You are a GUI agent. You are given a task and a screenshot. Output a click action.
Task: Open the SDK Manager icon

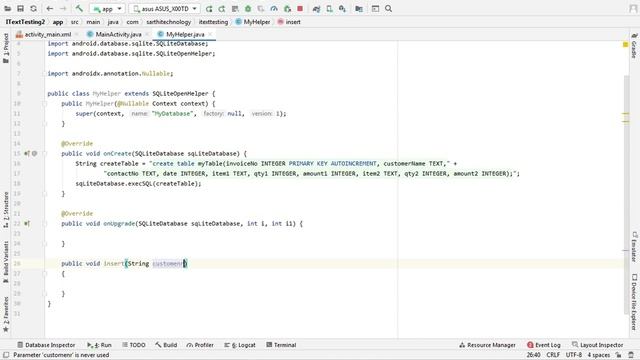342,9
